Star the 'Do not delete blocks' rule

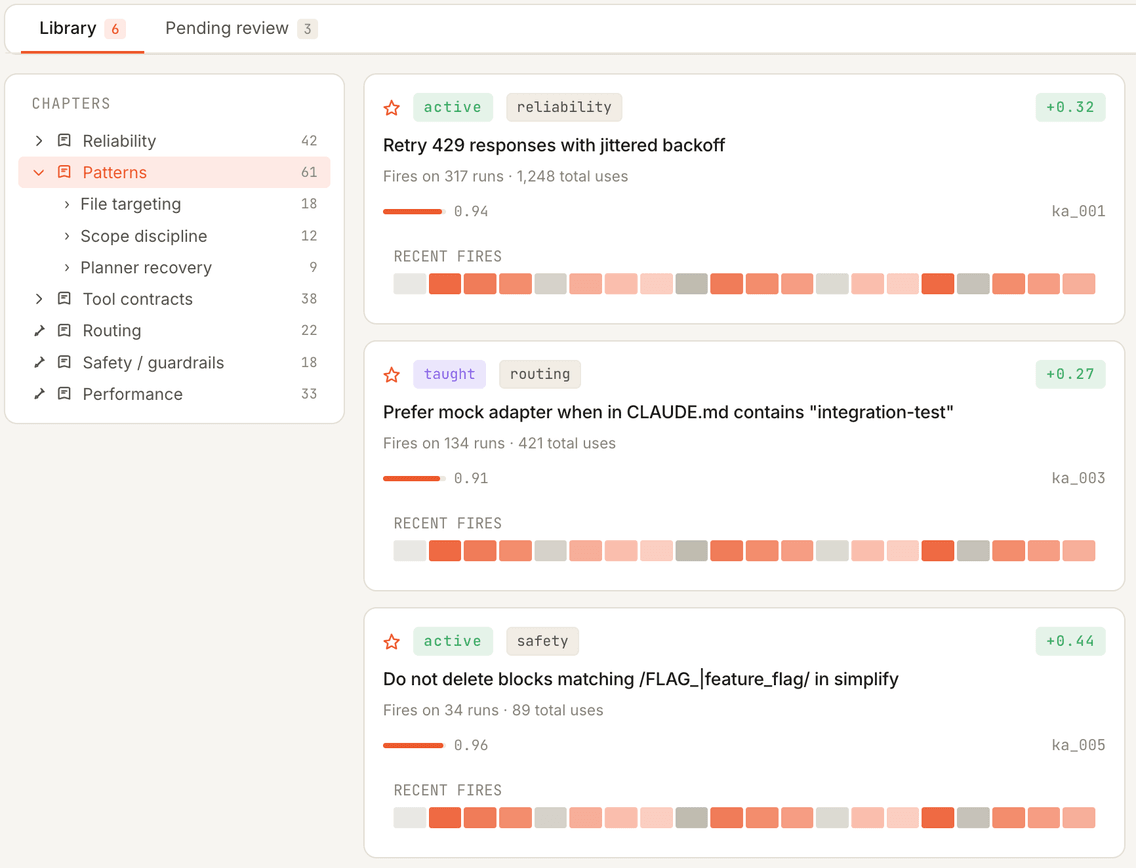point(392,642)
